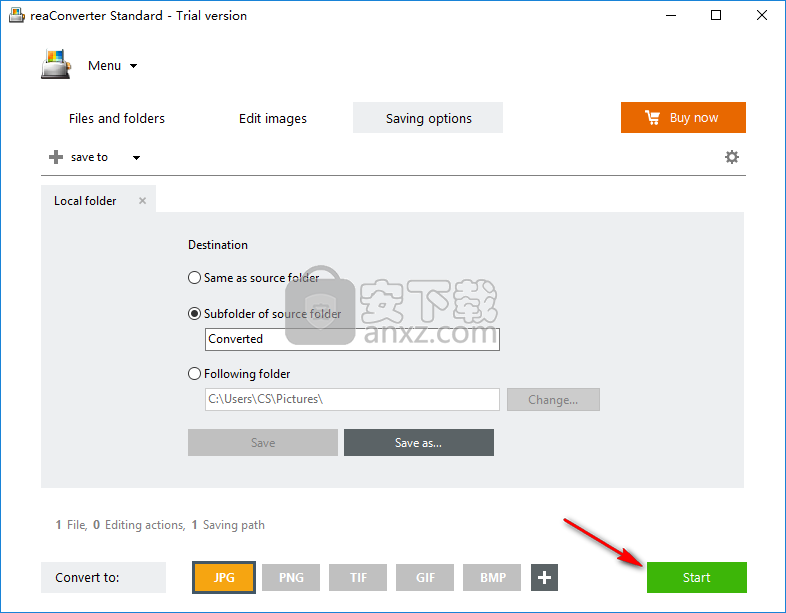Click the C:\Users\CS\Pictures\ path field
The width and height of the screenshot is (786, 613).
(x=352, y=399)
